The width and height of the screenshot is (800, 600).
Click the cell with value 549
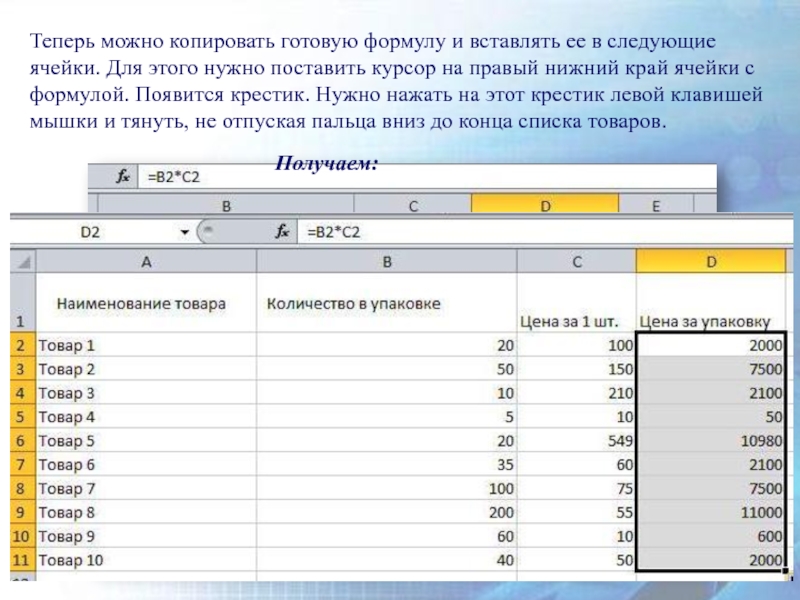576,441
